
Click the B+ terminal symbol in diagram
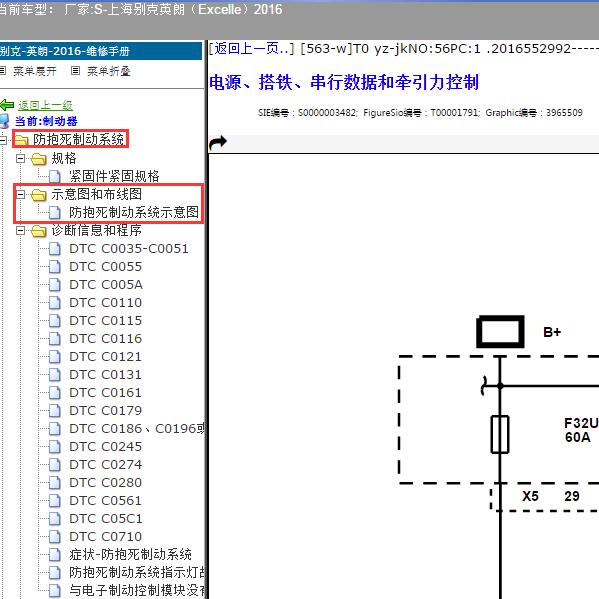(500, 332)
